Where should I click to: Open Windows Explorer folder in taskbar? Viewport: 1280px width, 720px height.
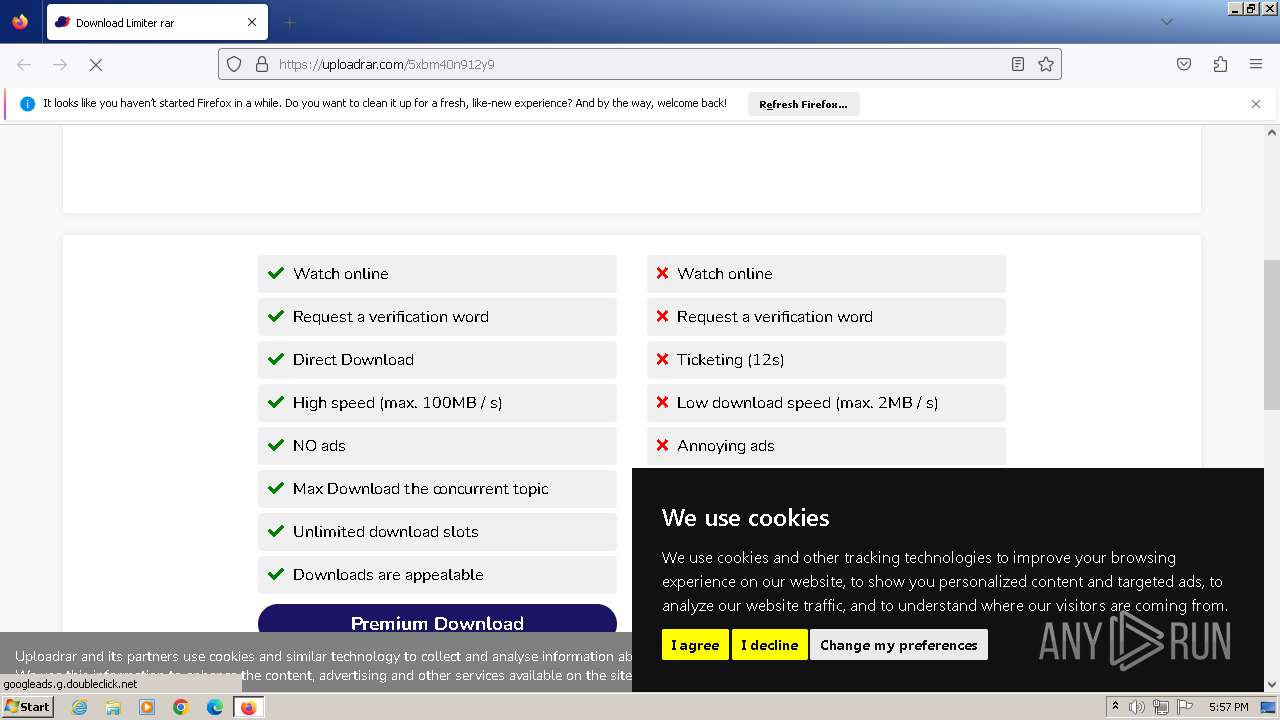pyautogui.click(x=113, y=707)
